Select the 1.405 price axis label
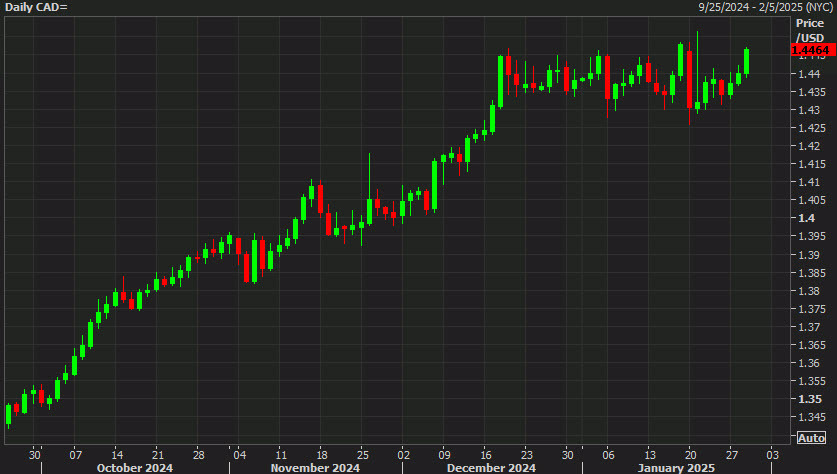Screen dimensions: 837x474 (811, 200)
